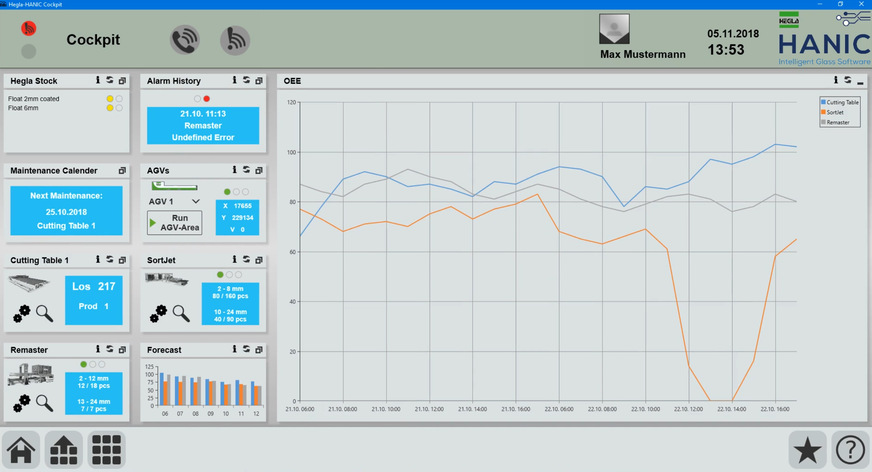This screenshot has width=872, height=472.
Task: Open favorites with the star icon
Action: pyautogui.click(x=807, y=451)
